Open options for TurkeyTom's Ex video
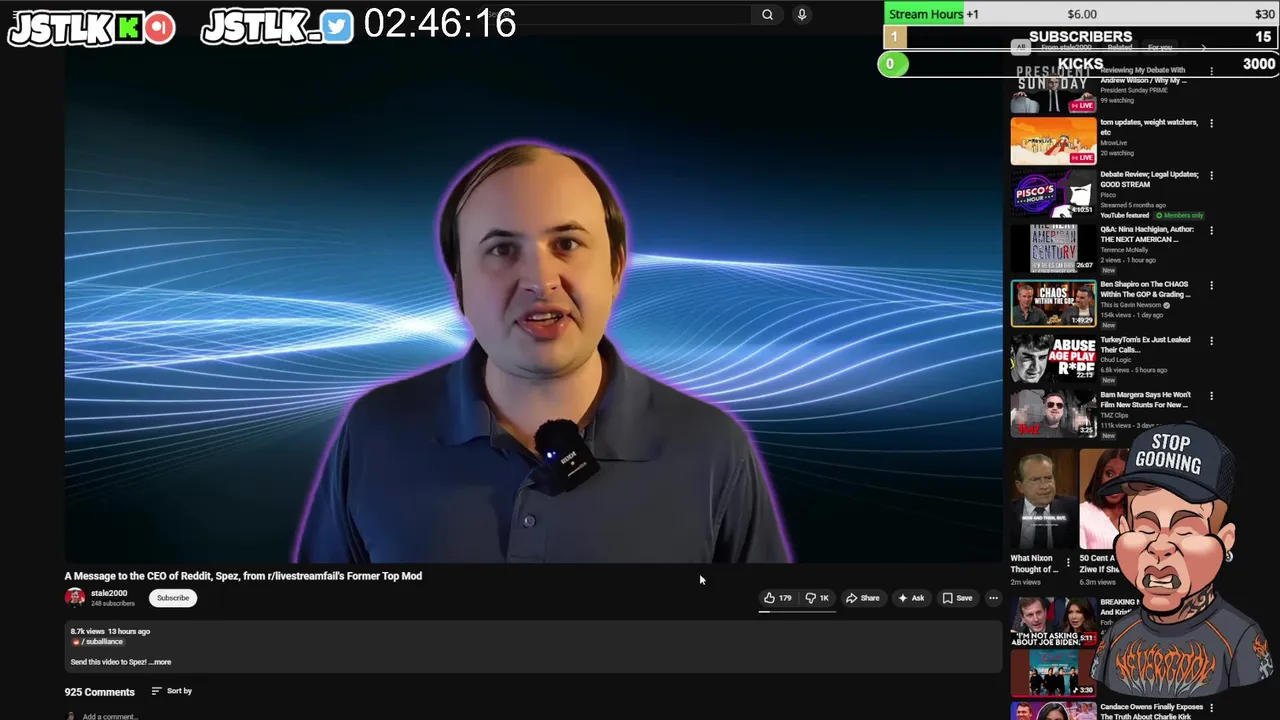This screenshot has width=1280, height=720. click(x=1211, y=341)
